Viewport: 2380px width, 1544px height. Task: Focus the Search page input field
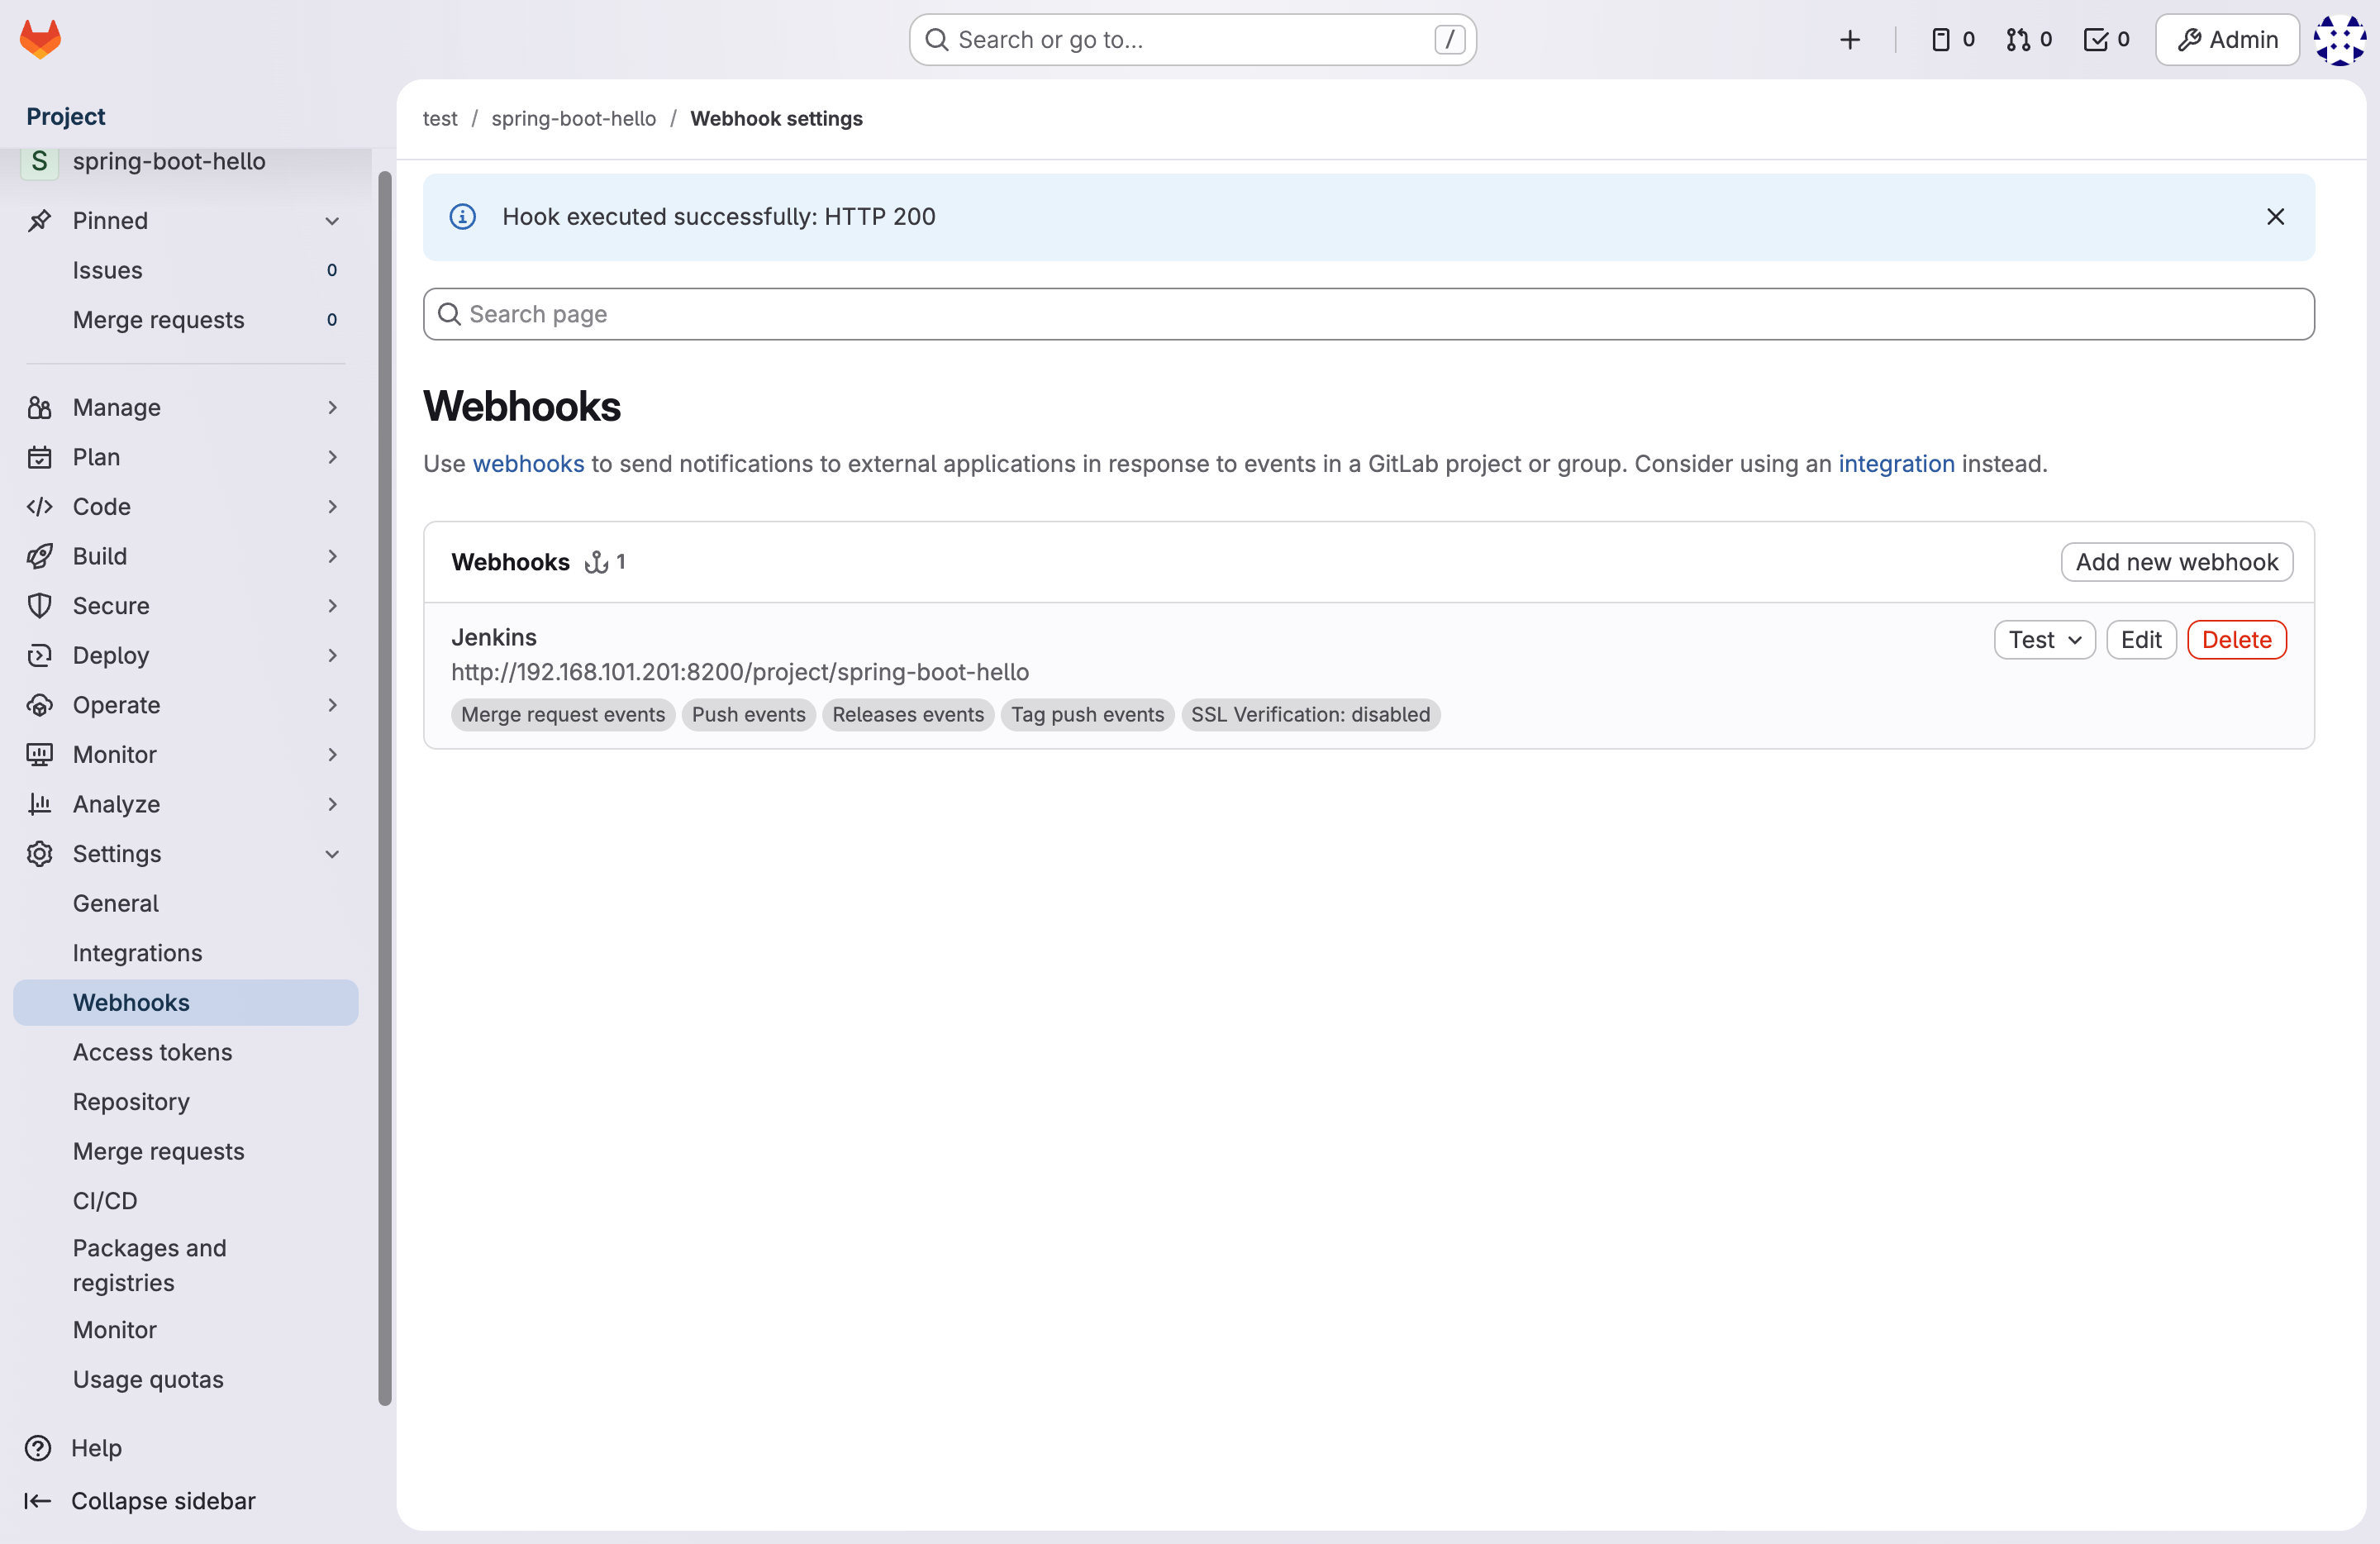click(1367, 314)
